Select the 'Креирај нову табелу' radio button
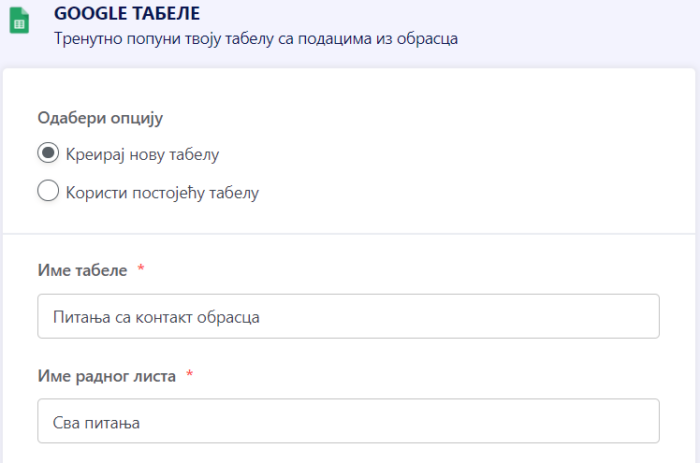 47,154
